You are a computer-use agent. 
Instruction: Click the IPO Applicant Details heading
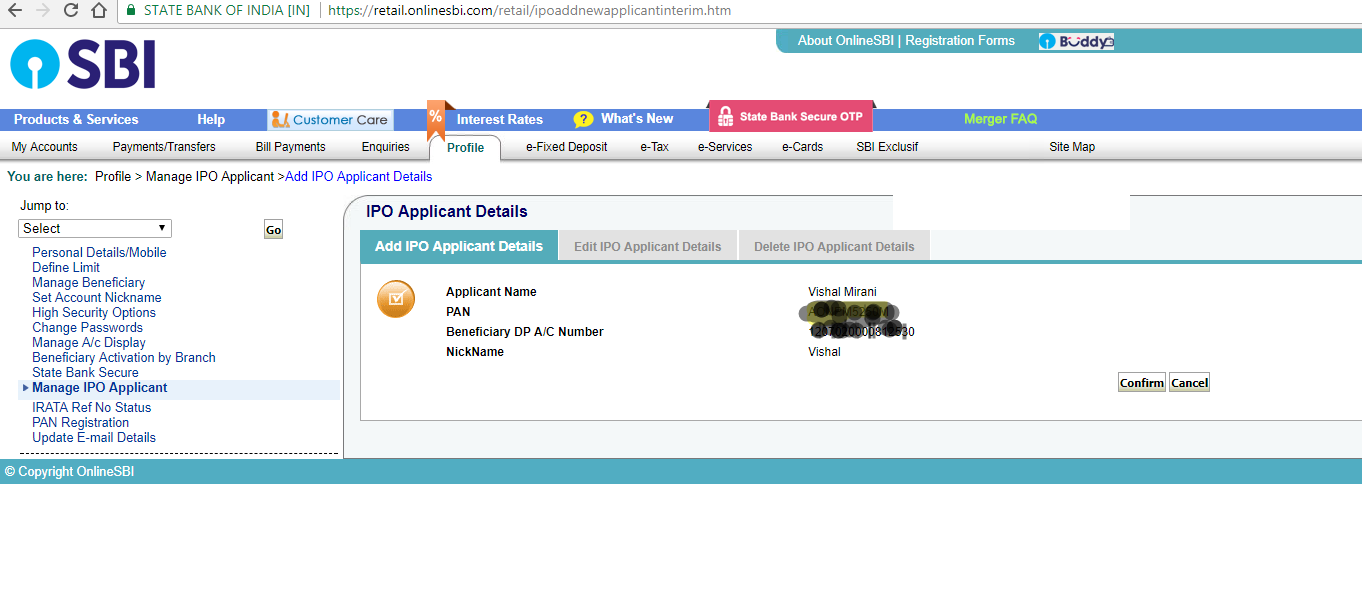pyautogui.click(x=447, y=212)
